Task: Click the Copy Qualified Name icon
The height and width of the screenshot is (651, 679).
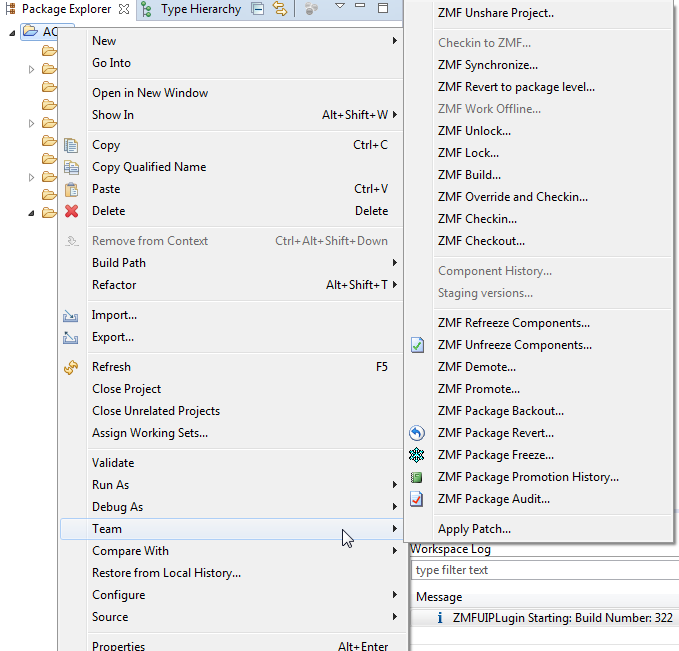Action: [x=71, y=167]
